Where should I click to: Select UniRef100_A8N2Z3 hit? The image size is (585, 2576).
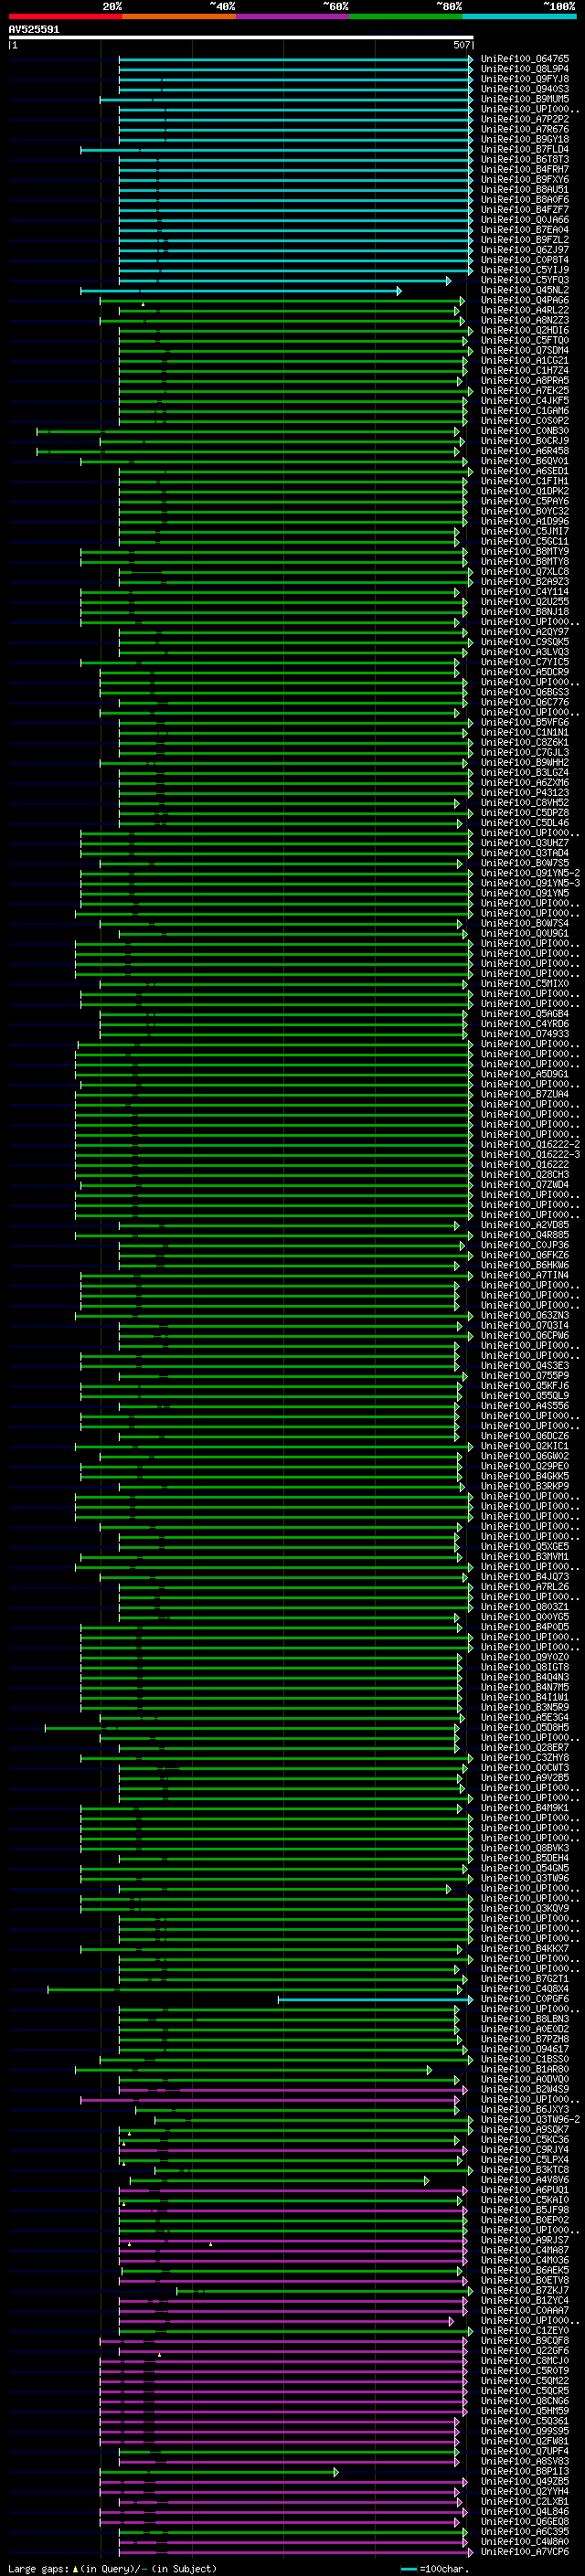(x=524, y=320)
